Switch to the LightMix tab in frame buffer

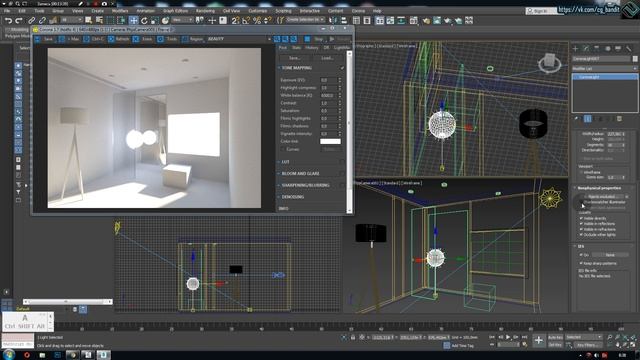[341, 48]
